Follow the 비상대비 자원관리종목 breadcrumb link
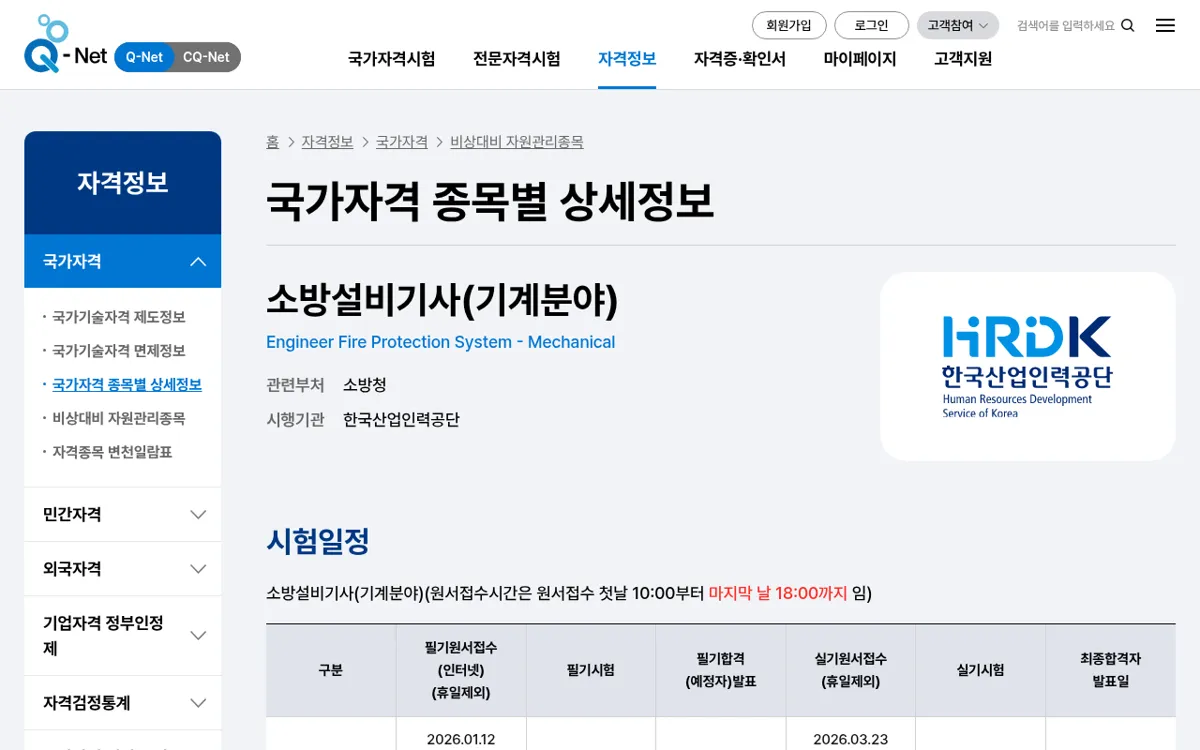This screenshot has height=750, width=1200. [517, 142]
